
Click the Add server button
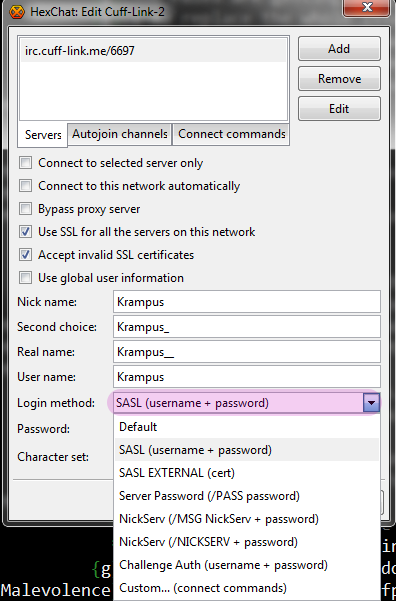339,49
